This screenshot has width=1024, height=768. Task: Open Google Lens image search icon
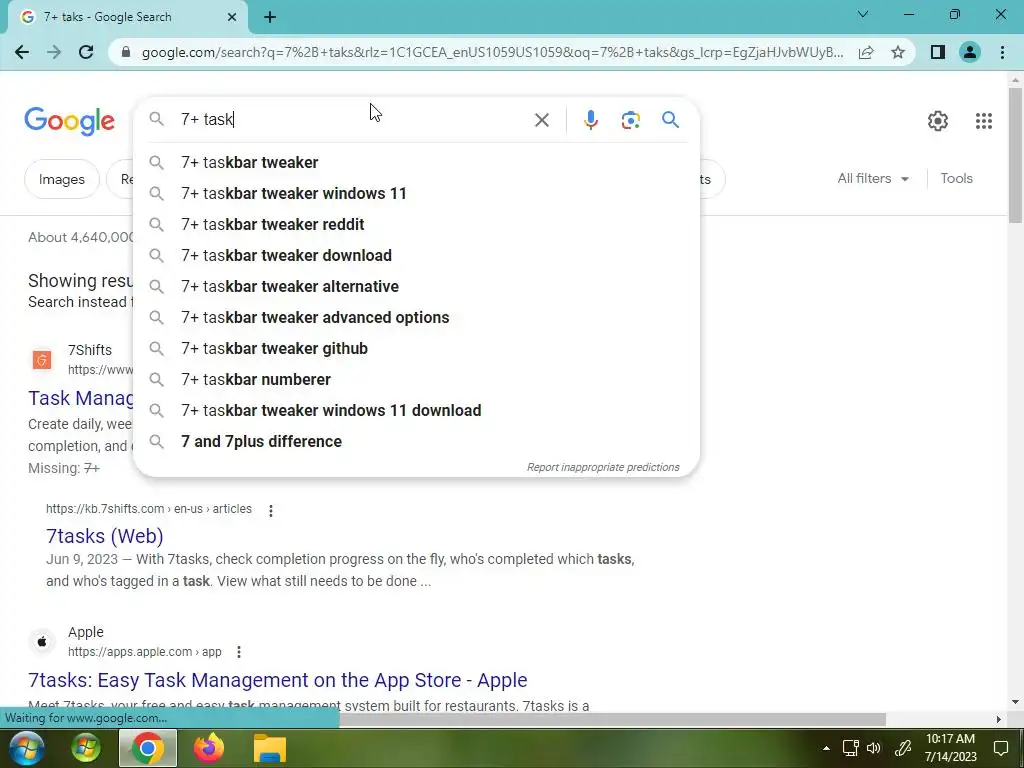(630, 120)
